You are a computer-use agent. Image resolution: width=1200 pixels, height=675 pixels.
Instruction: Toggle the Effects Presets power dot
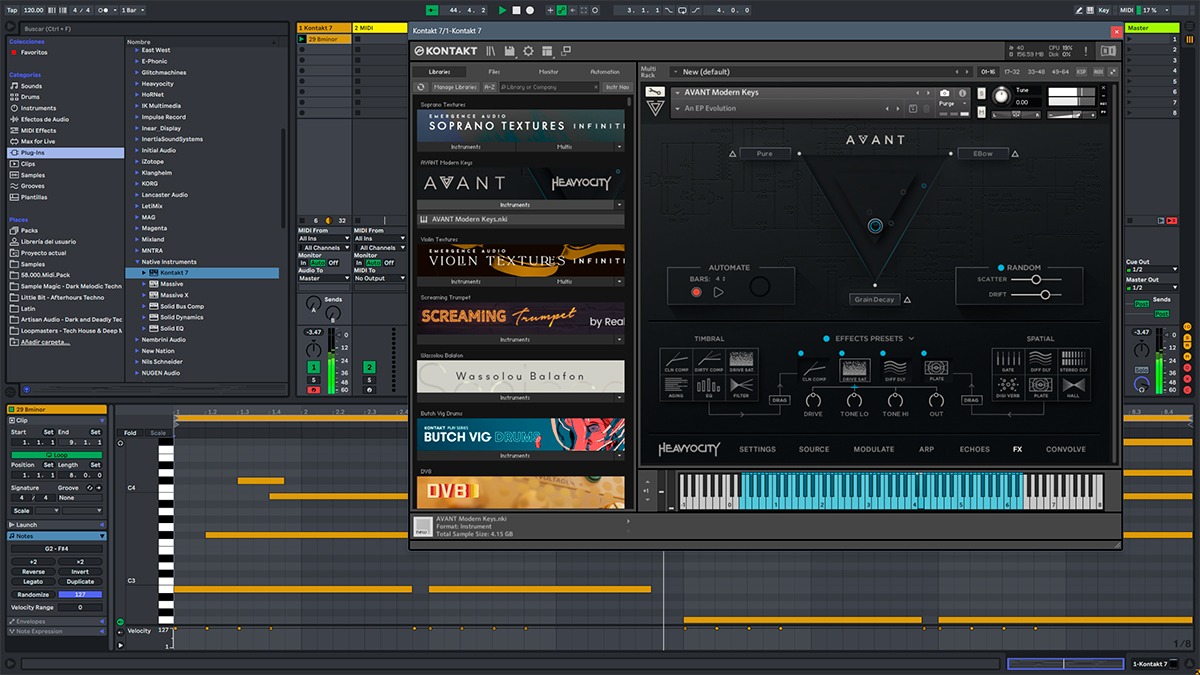tap(827, 339)
